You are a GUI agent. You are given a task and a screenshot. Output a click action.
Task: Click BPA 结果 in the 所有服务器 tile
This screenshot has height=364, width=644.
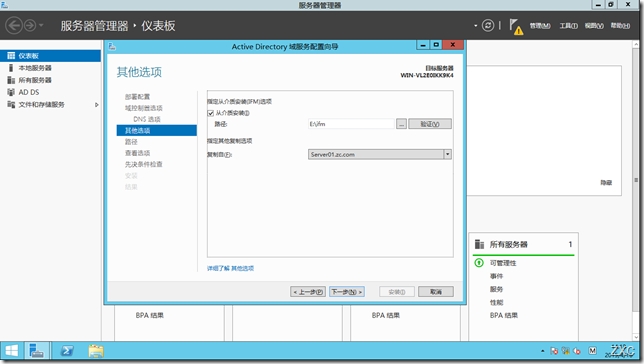pyautogui.click(x=504, y=316)
